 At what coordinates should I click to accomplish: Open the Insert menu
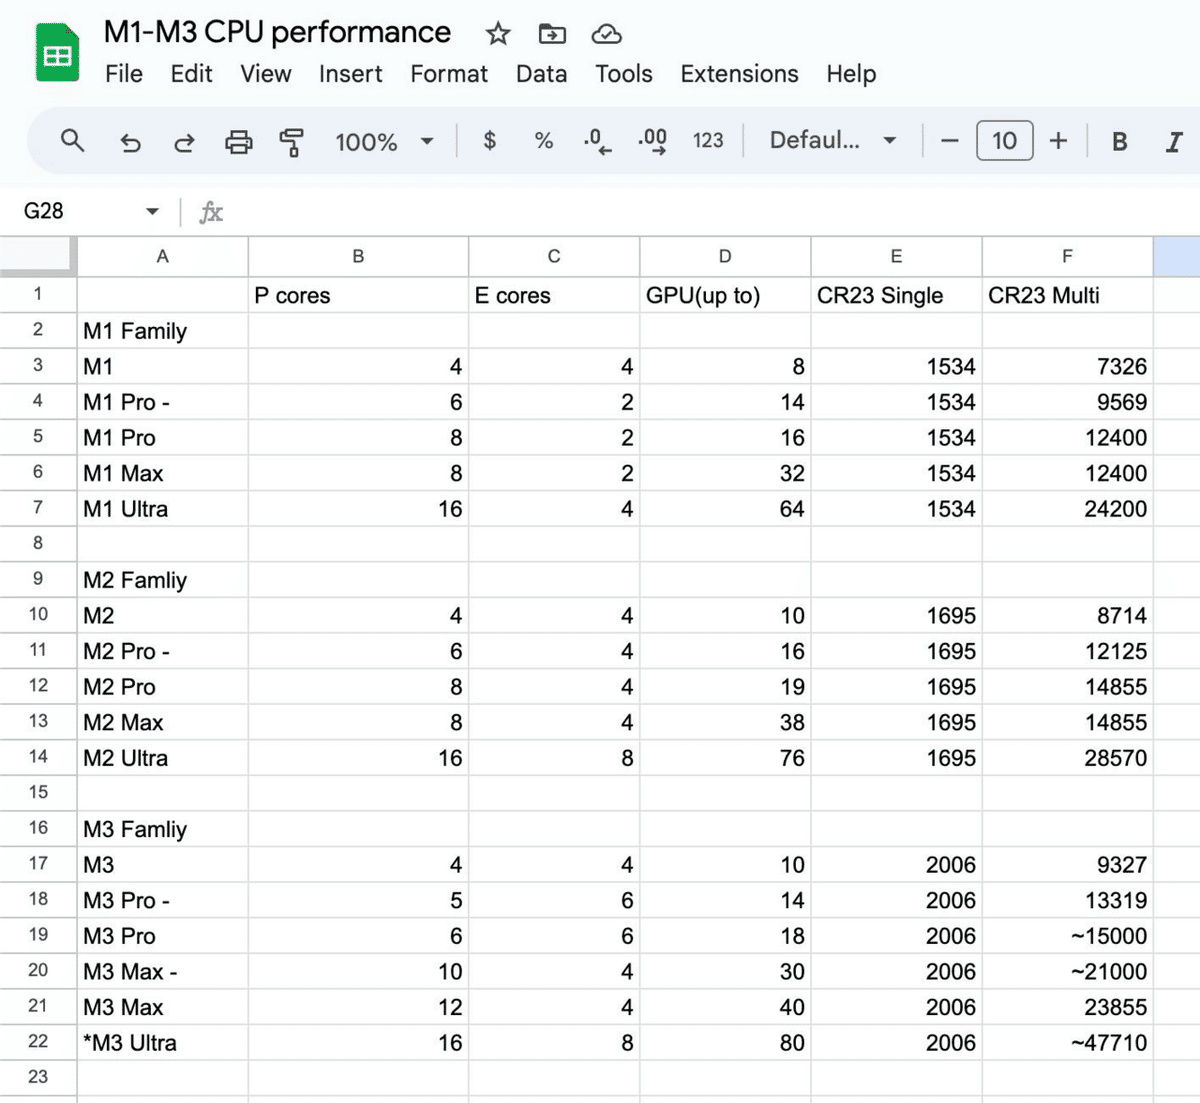pos(350,74)
